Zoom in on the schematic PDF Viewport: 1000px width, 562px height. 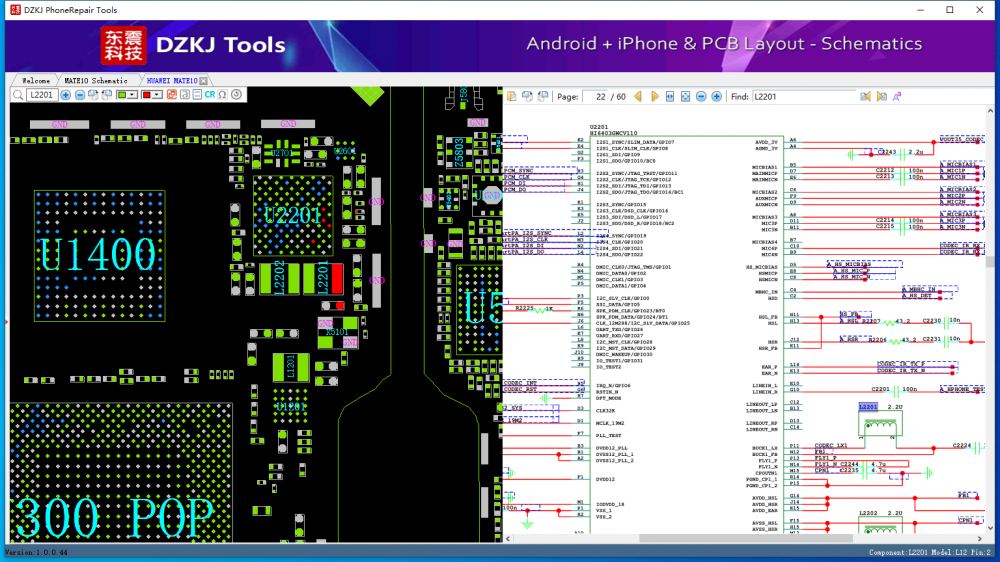[717, 97]
